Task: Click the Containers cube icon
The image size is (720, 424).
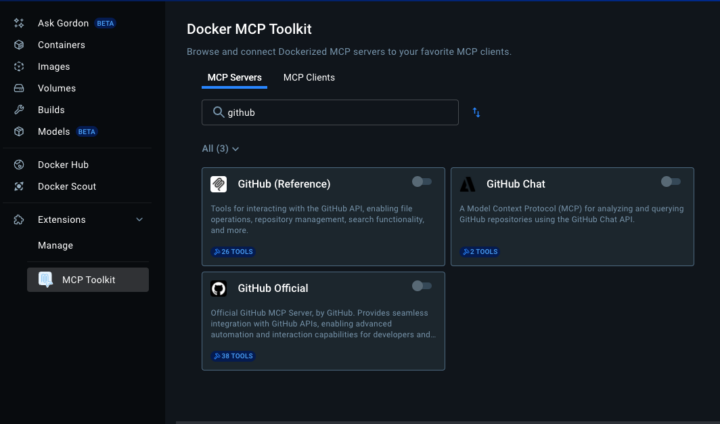Action: (19, 45)
